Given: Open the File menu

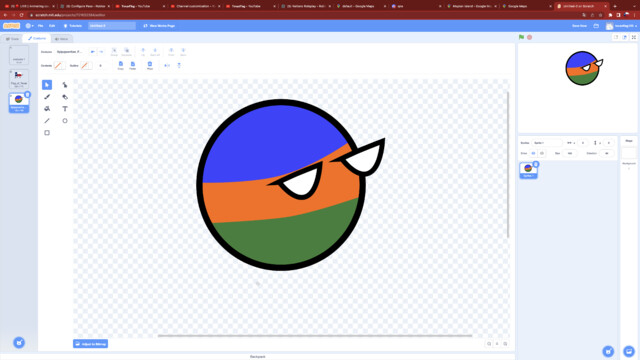Looking at the screenshot, I should (40, 26).
